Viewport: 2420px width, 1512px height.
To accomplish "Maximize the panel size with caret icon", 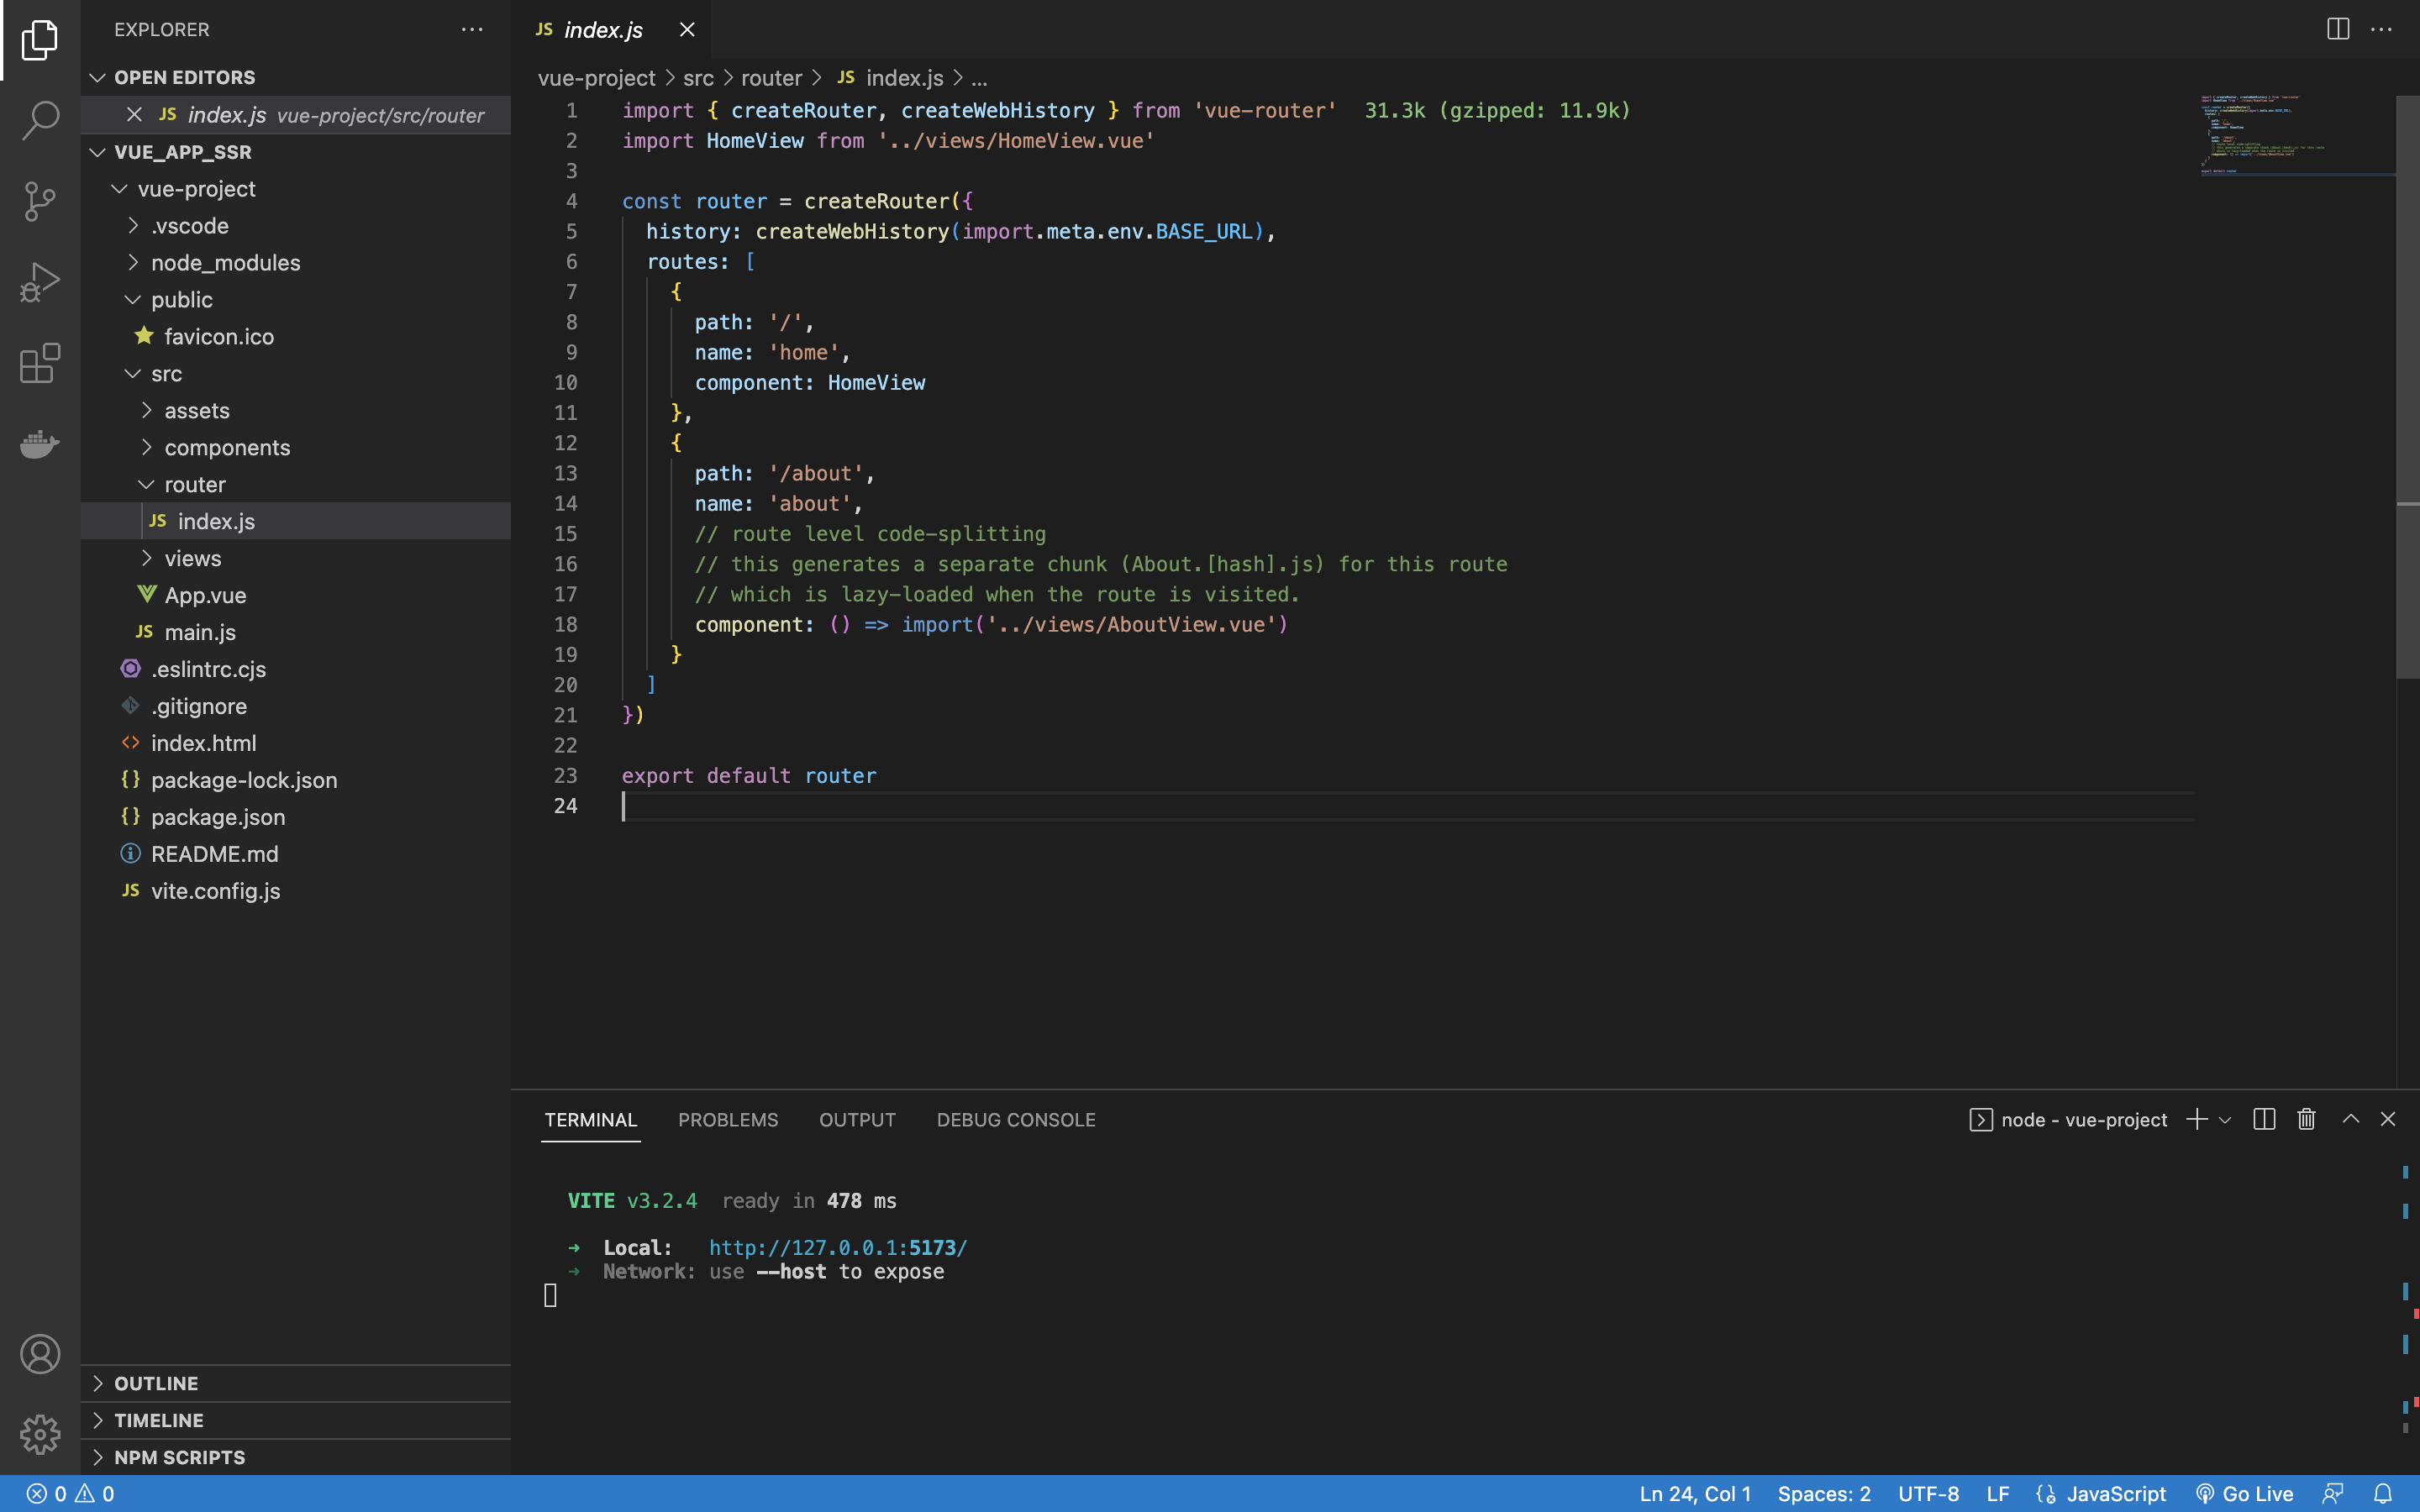I will (2351, 1119).
